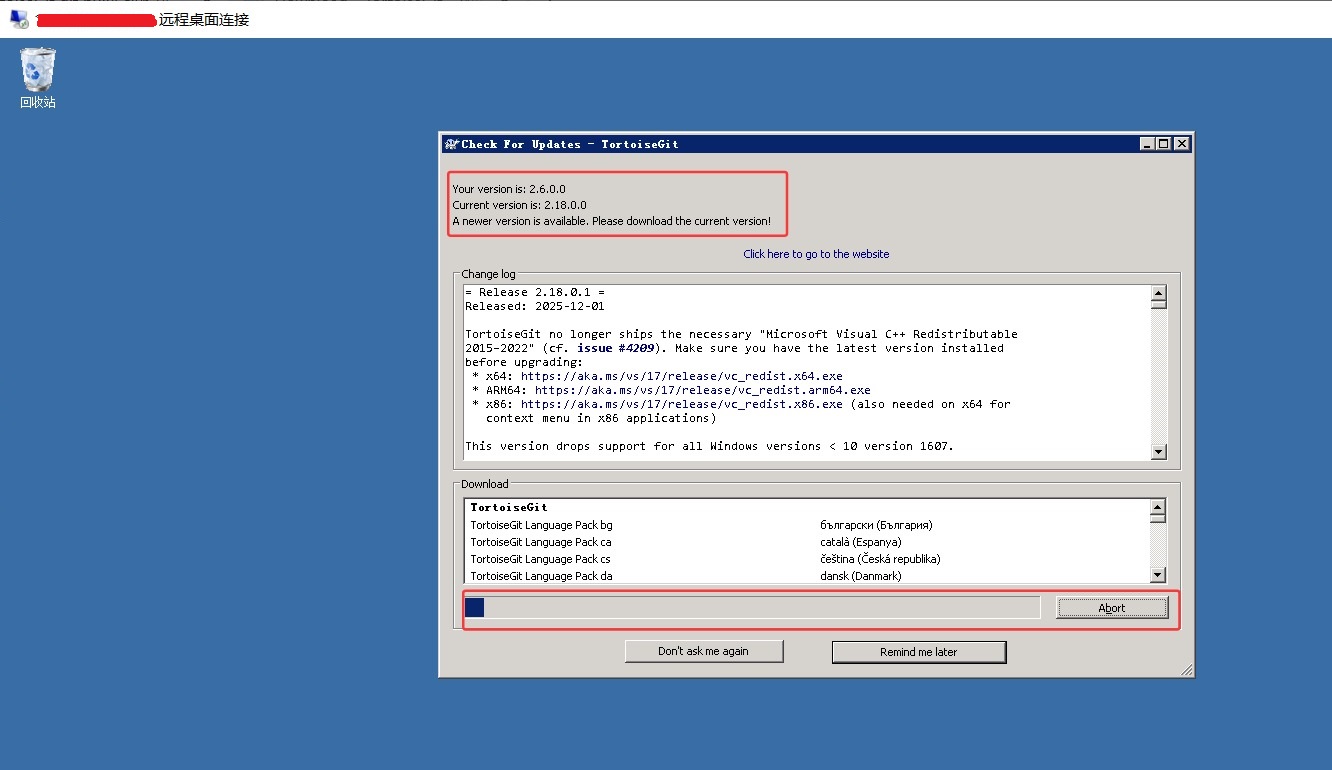Viewport: 1332px width, 770px height.
Task: Click the TortoiseGit icon in dialog title bar
Action: coord(451,144)
